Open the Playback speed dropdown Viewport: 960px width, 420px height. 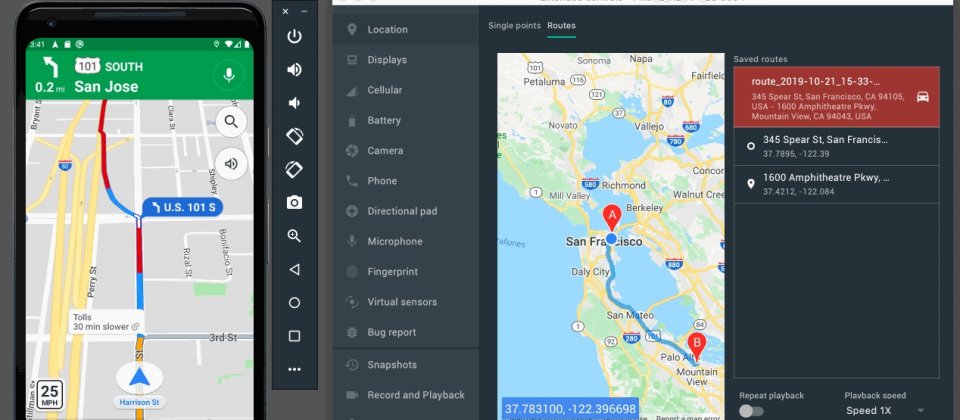(885, 410)
